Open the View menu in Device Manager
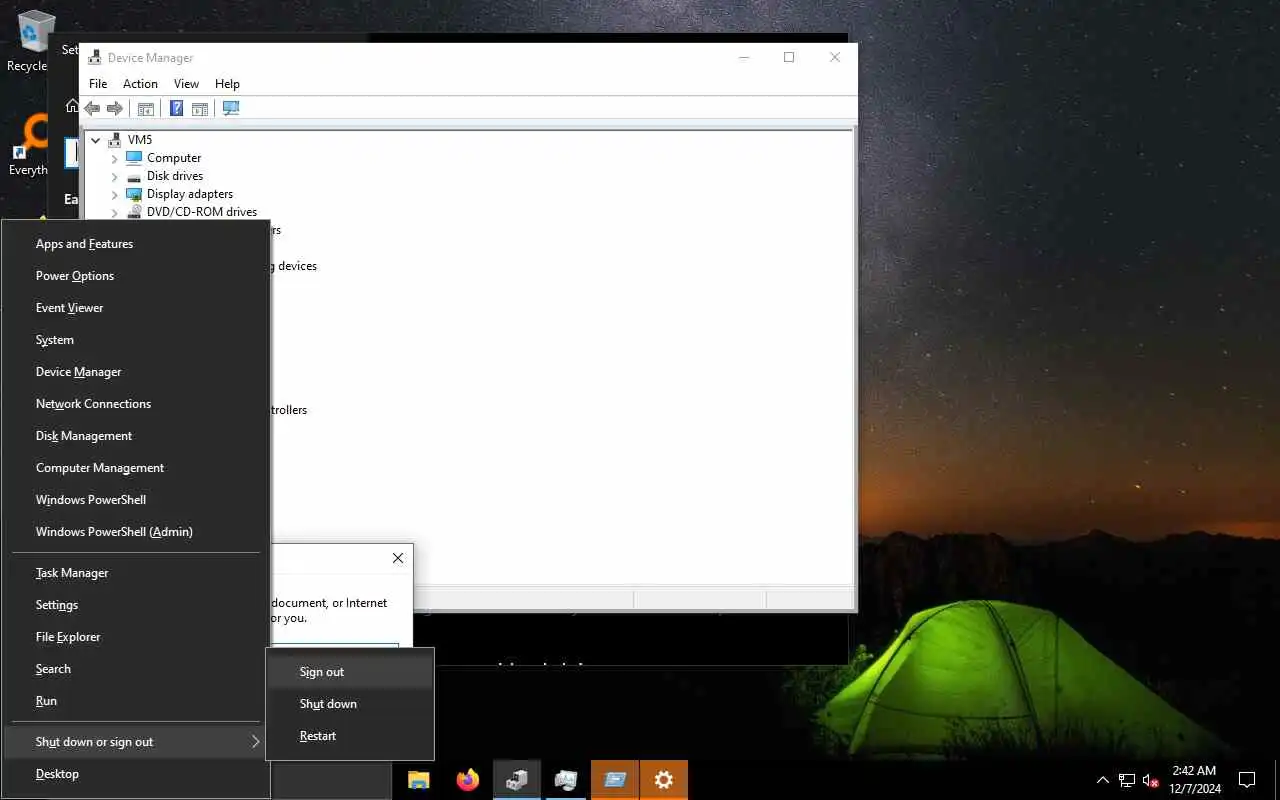This screenshot has width=1280, height=800. (x=186, y=84)
